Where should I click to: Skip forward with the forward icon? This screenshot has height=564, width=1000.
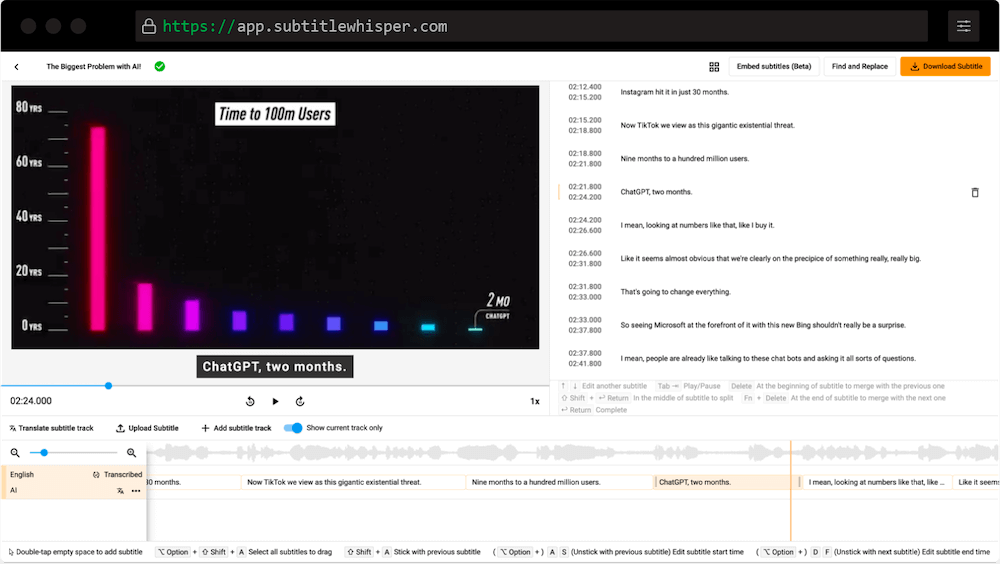[300, 401]
